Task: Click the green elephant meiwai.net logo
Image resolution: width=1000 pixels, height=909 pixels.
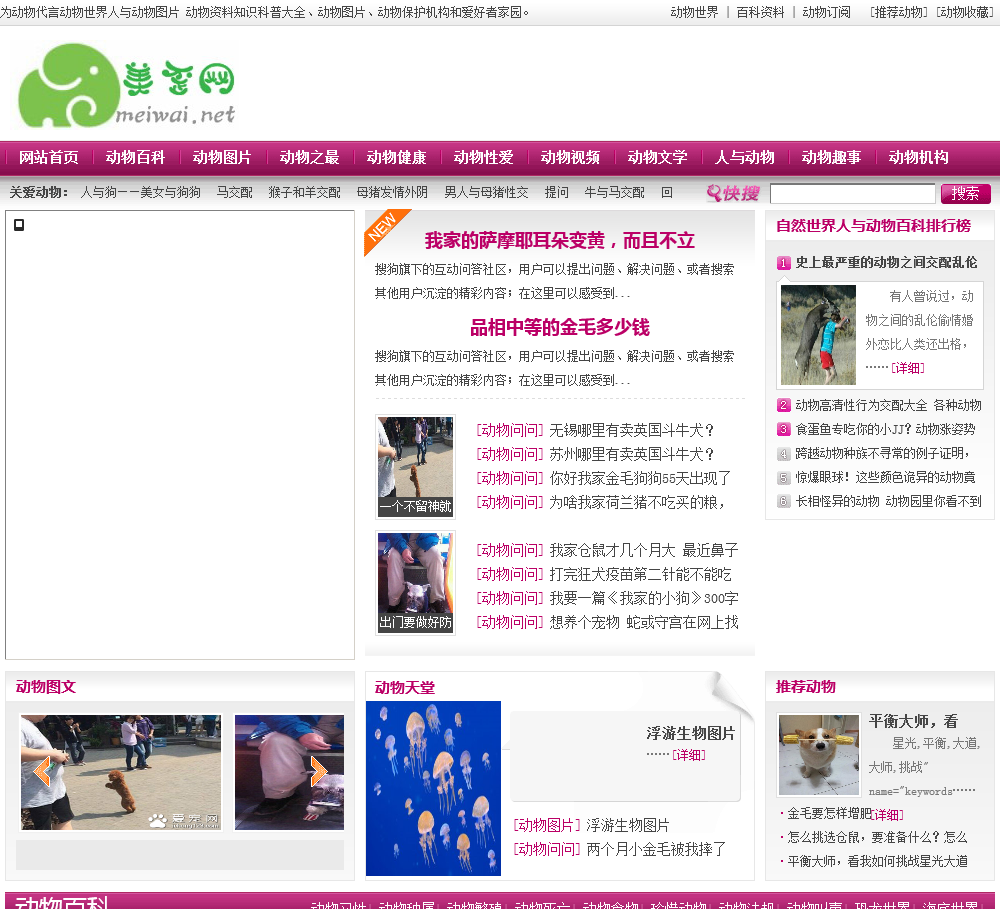Action: tap(127, 85)
